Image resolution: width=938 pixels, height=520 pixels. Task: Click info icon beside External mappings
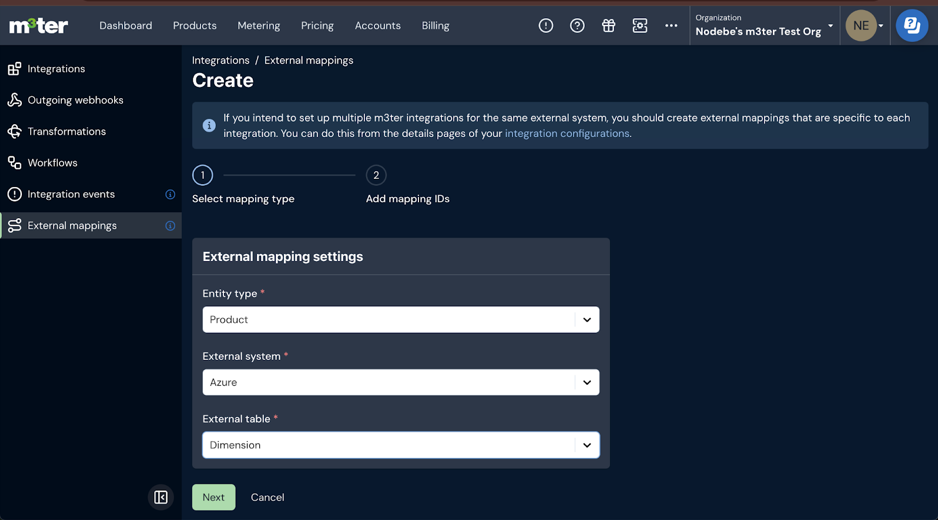point(170,226)
